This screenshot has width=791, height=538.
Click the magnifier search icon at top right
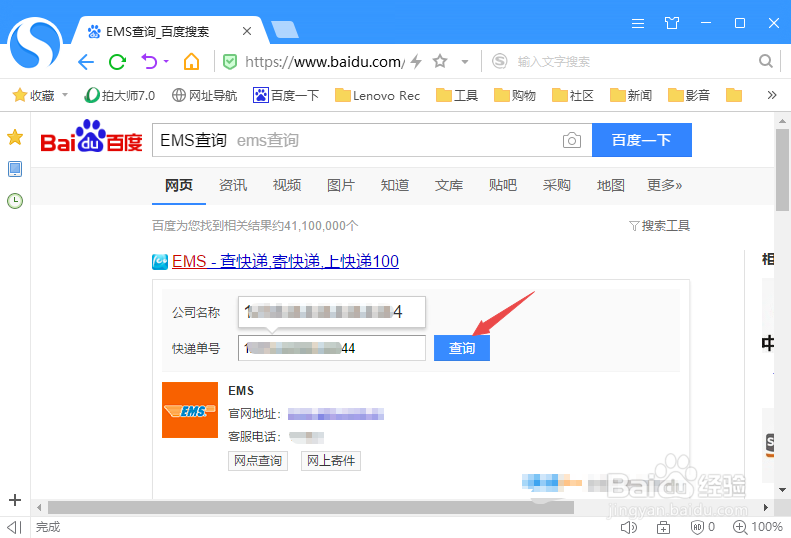click(x=766, y=62)
